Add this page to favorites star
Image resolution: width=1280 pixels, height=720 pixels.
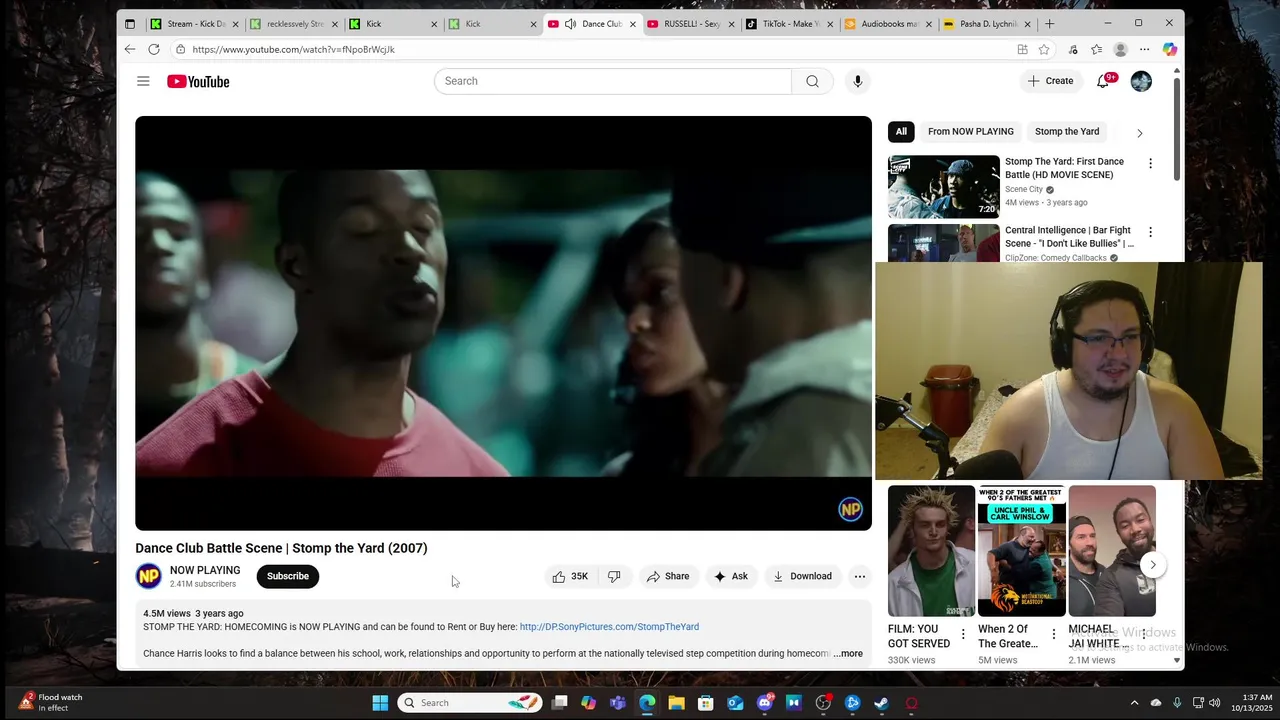click(1044, 49)
